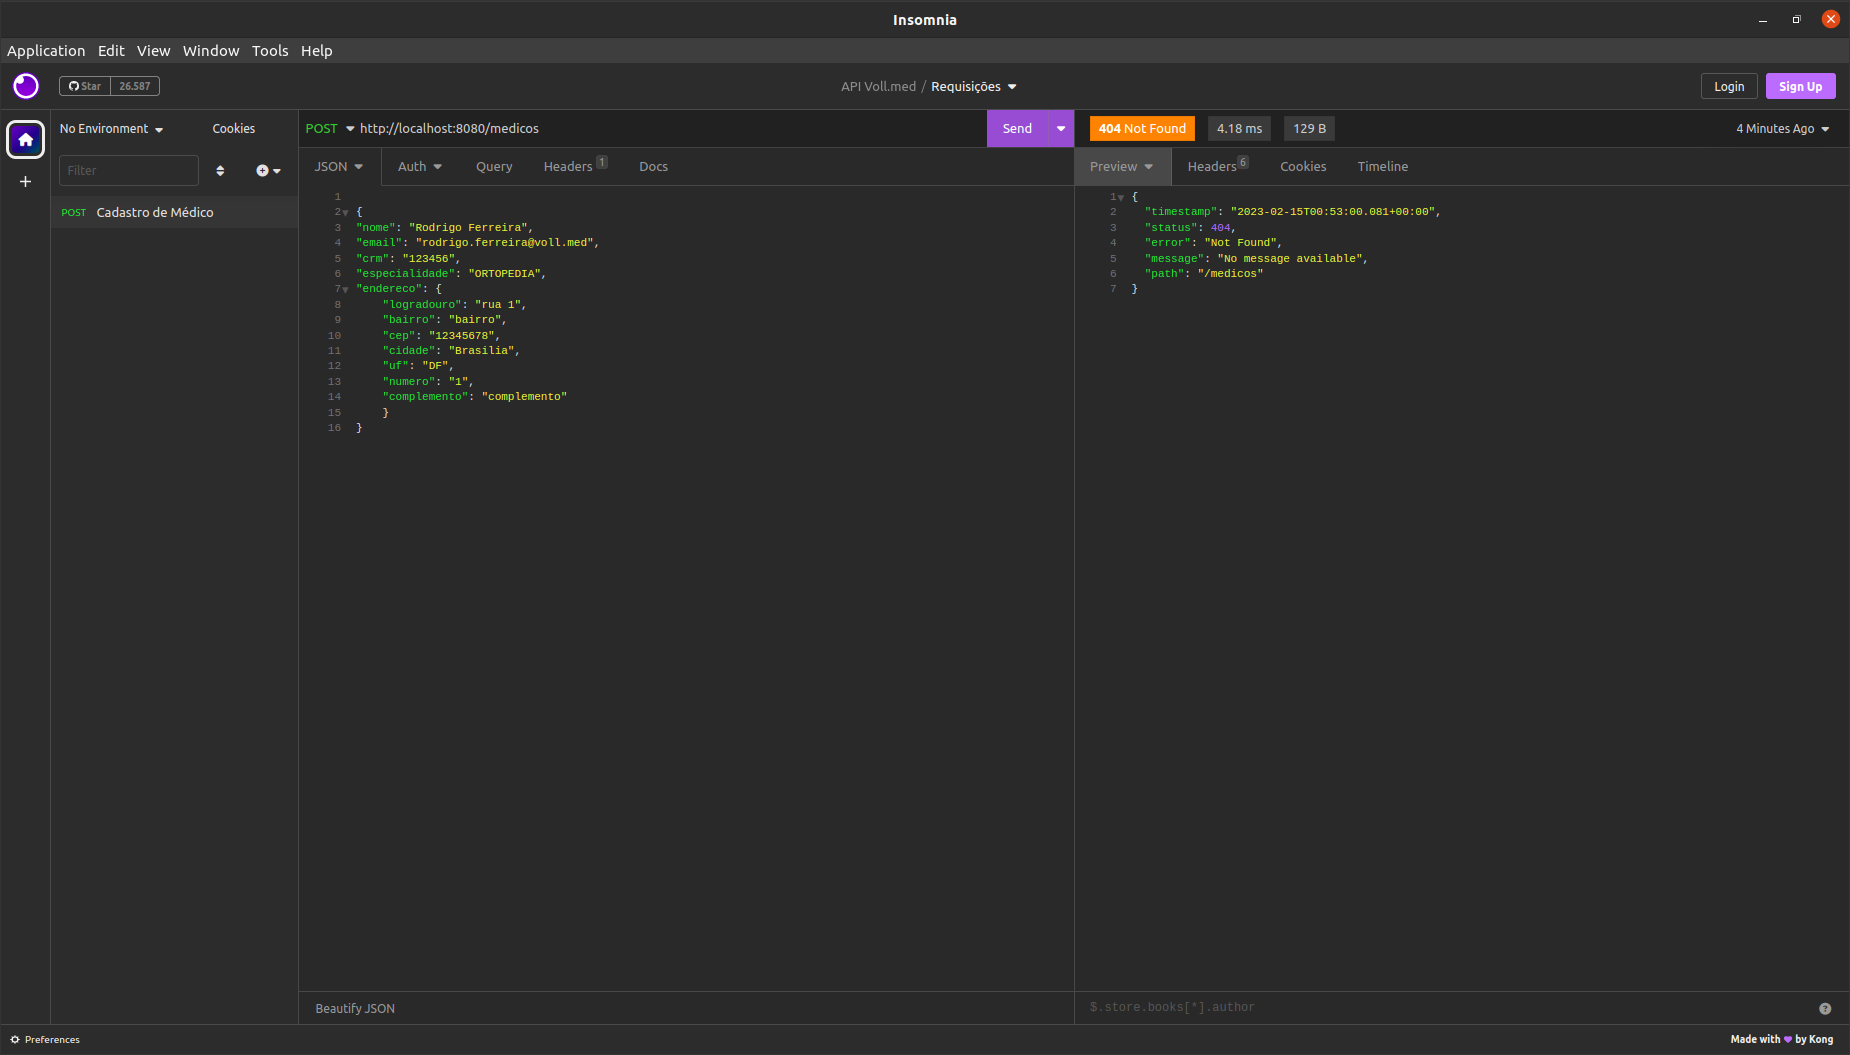The width and height of the screenshot is (1850, 1055).
Task: Open the Window menu
Action: 211,51
